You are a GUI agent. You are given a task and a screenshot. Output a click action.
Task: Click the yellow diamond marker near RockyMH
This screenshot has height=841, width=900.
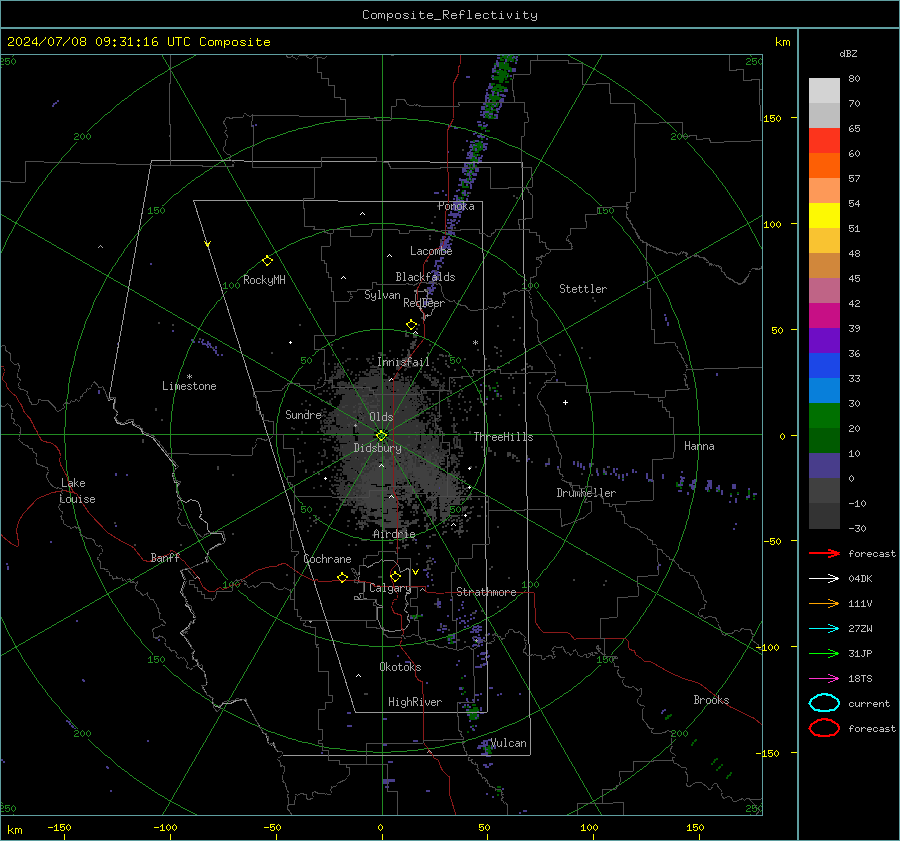click(267, 261)
